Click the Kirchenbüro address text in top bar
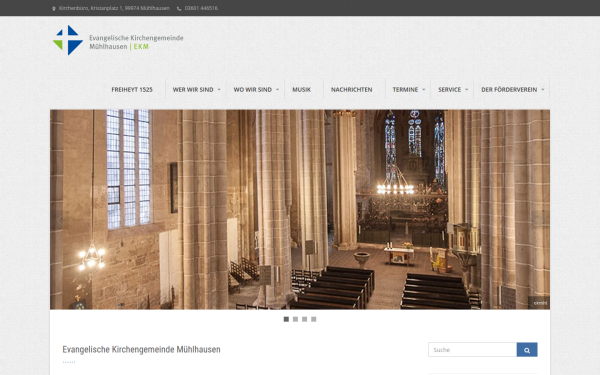Image resolution: width=600 pixels, height=375 pixels. pos(114,8)
